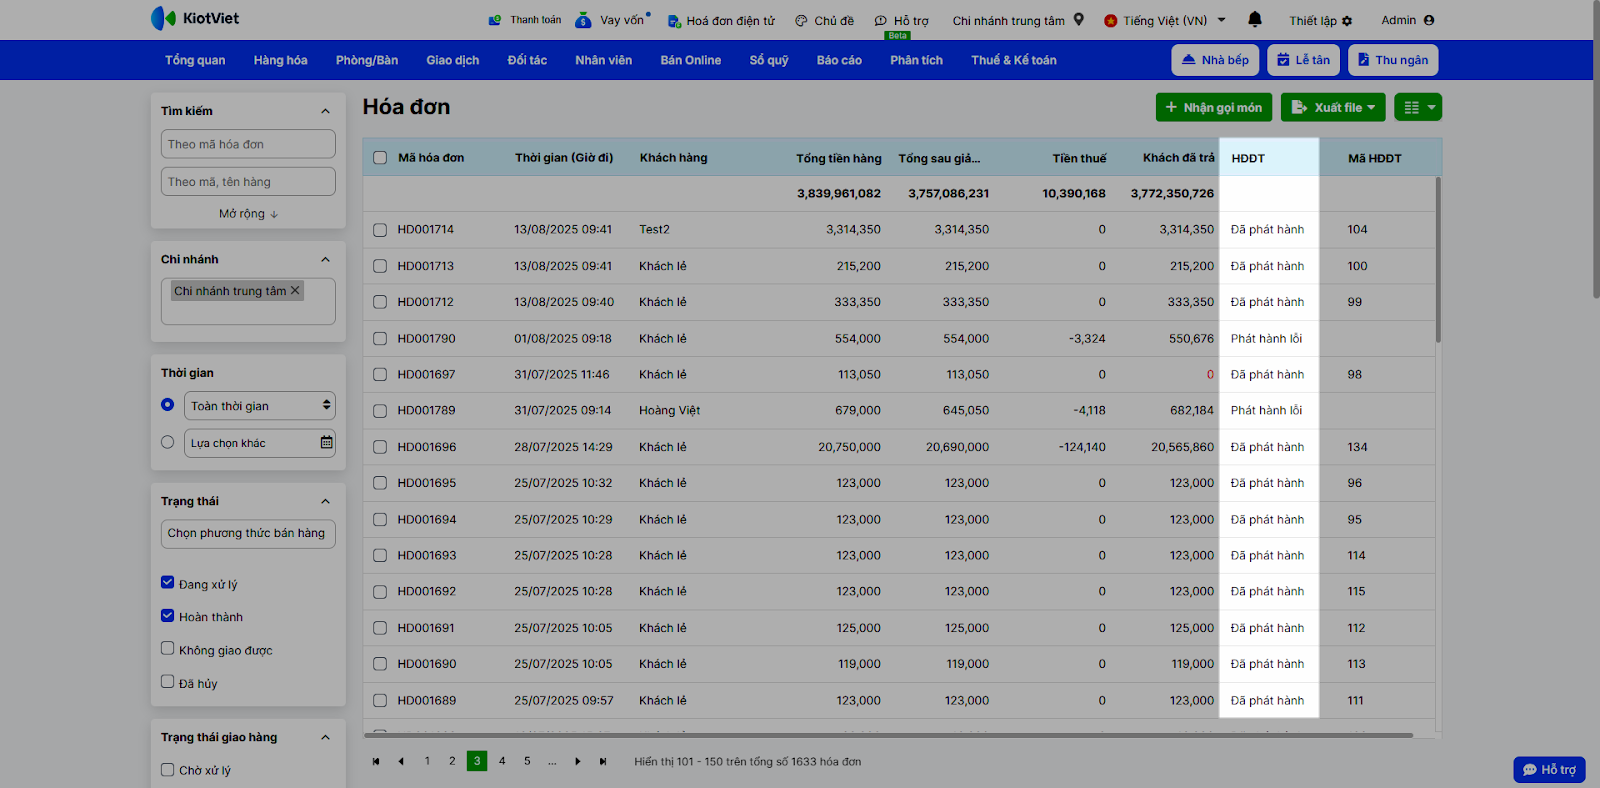
Task: Remove the Chi nhánh trung tâm filter tag
Action: coord(295,291)
